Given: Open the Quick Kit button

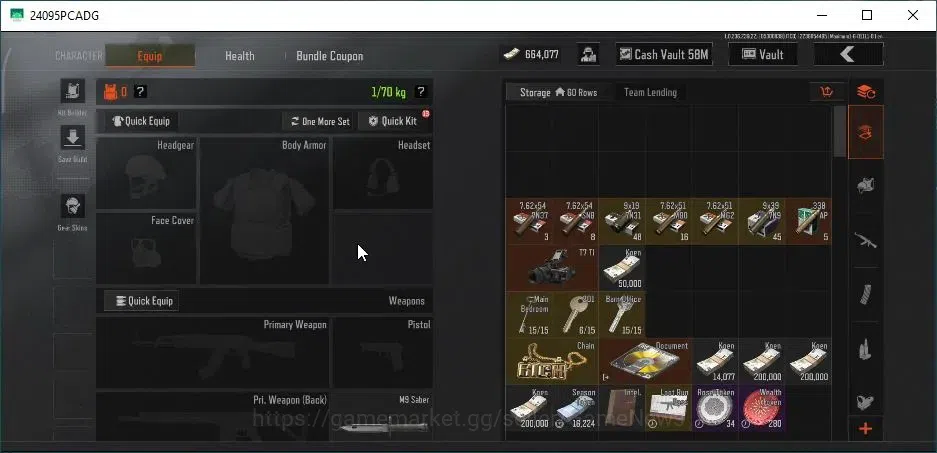Looking at the screenshot, I should (x=393, y=121).
